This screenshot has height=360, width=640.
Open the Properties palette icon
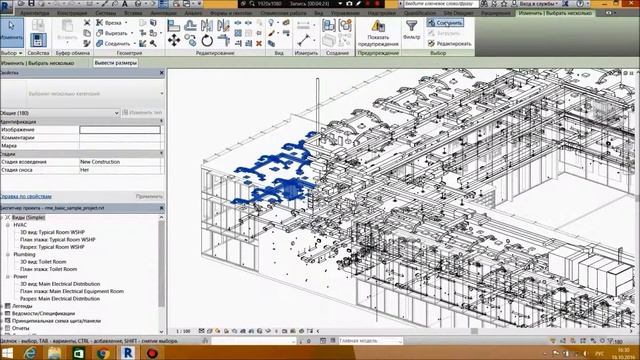[38, 40]
